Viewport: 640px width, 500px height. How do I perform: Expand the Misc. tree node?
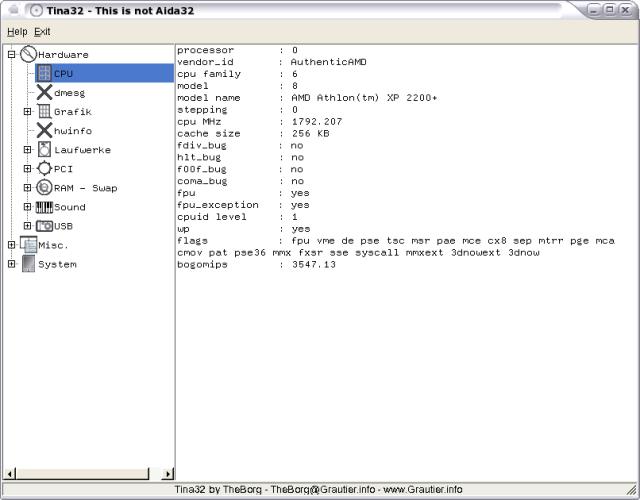point(11,245)
